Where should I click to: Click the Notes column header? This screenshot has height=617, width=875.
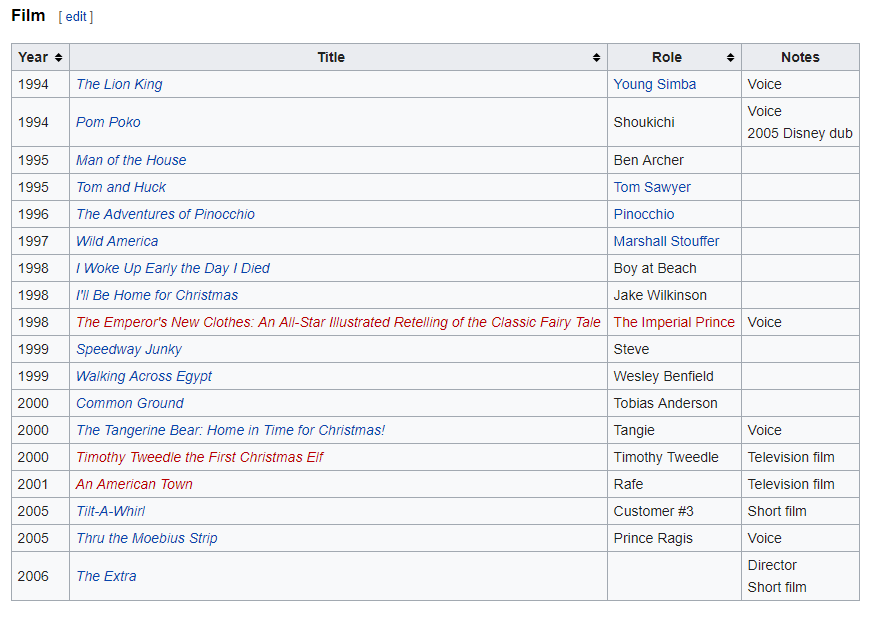tap(800, 57)
